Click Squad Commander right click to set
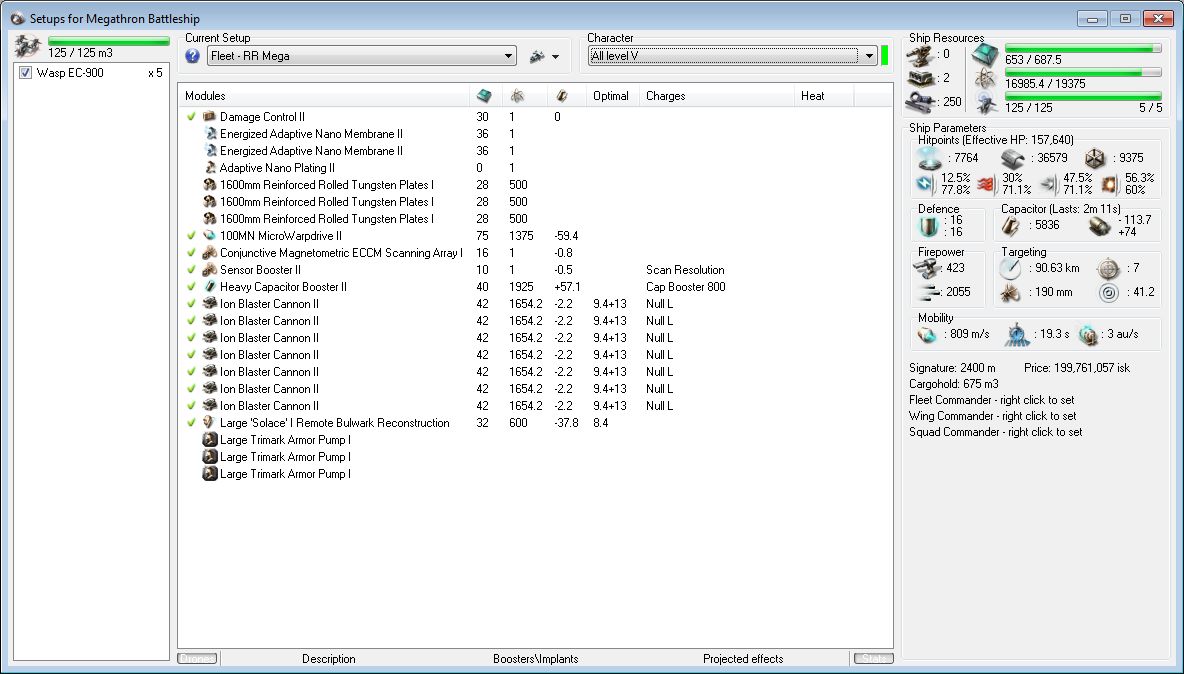Screen dimensions: 1184x674 pyautogui.click(x=995, y=432)
